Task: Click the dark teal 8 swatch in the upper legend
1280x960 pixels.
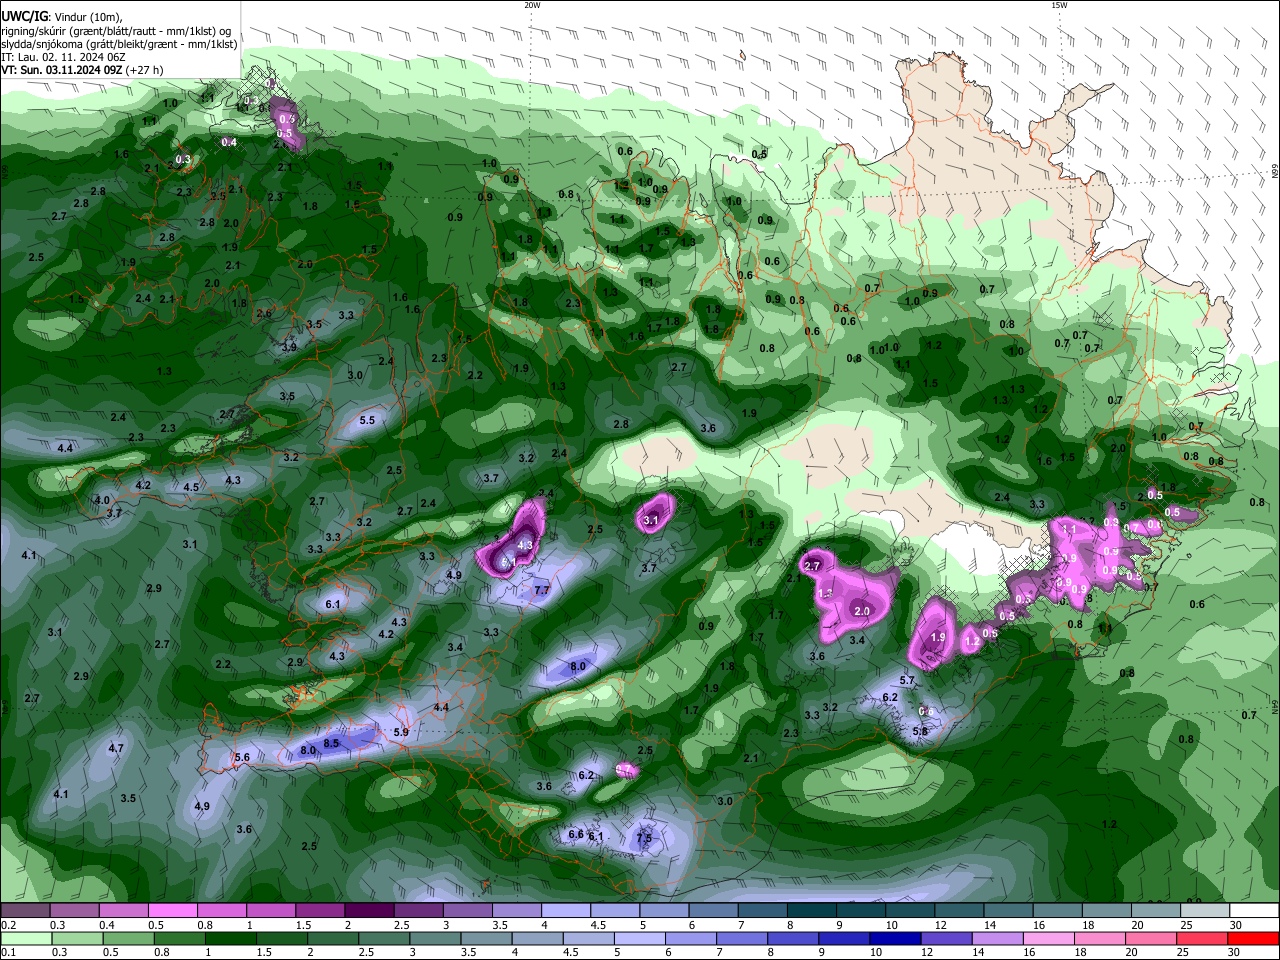Action: click(x=812, y=910)
